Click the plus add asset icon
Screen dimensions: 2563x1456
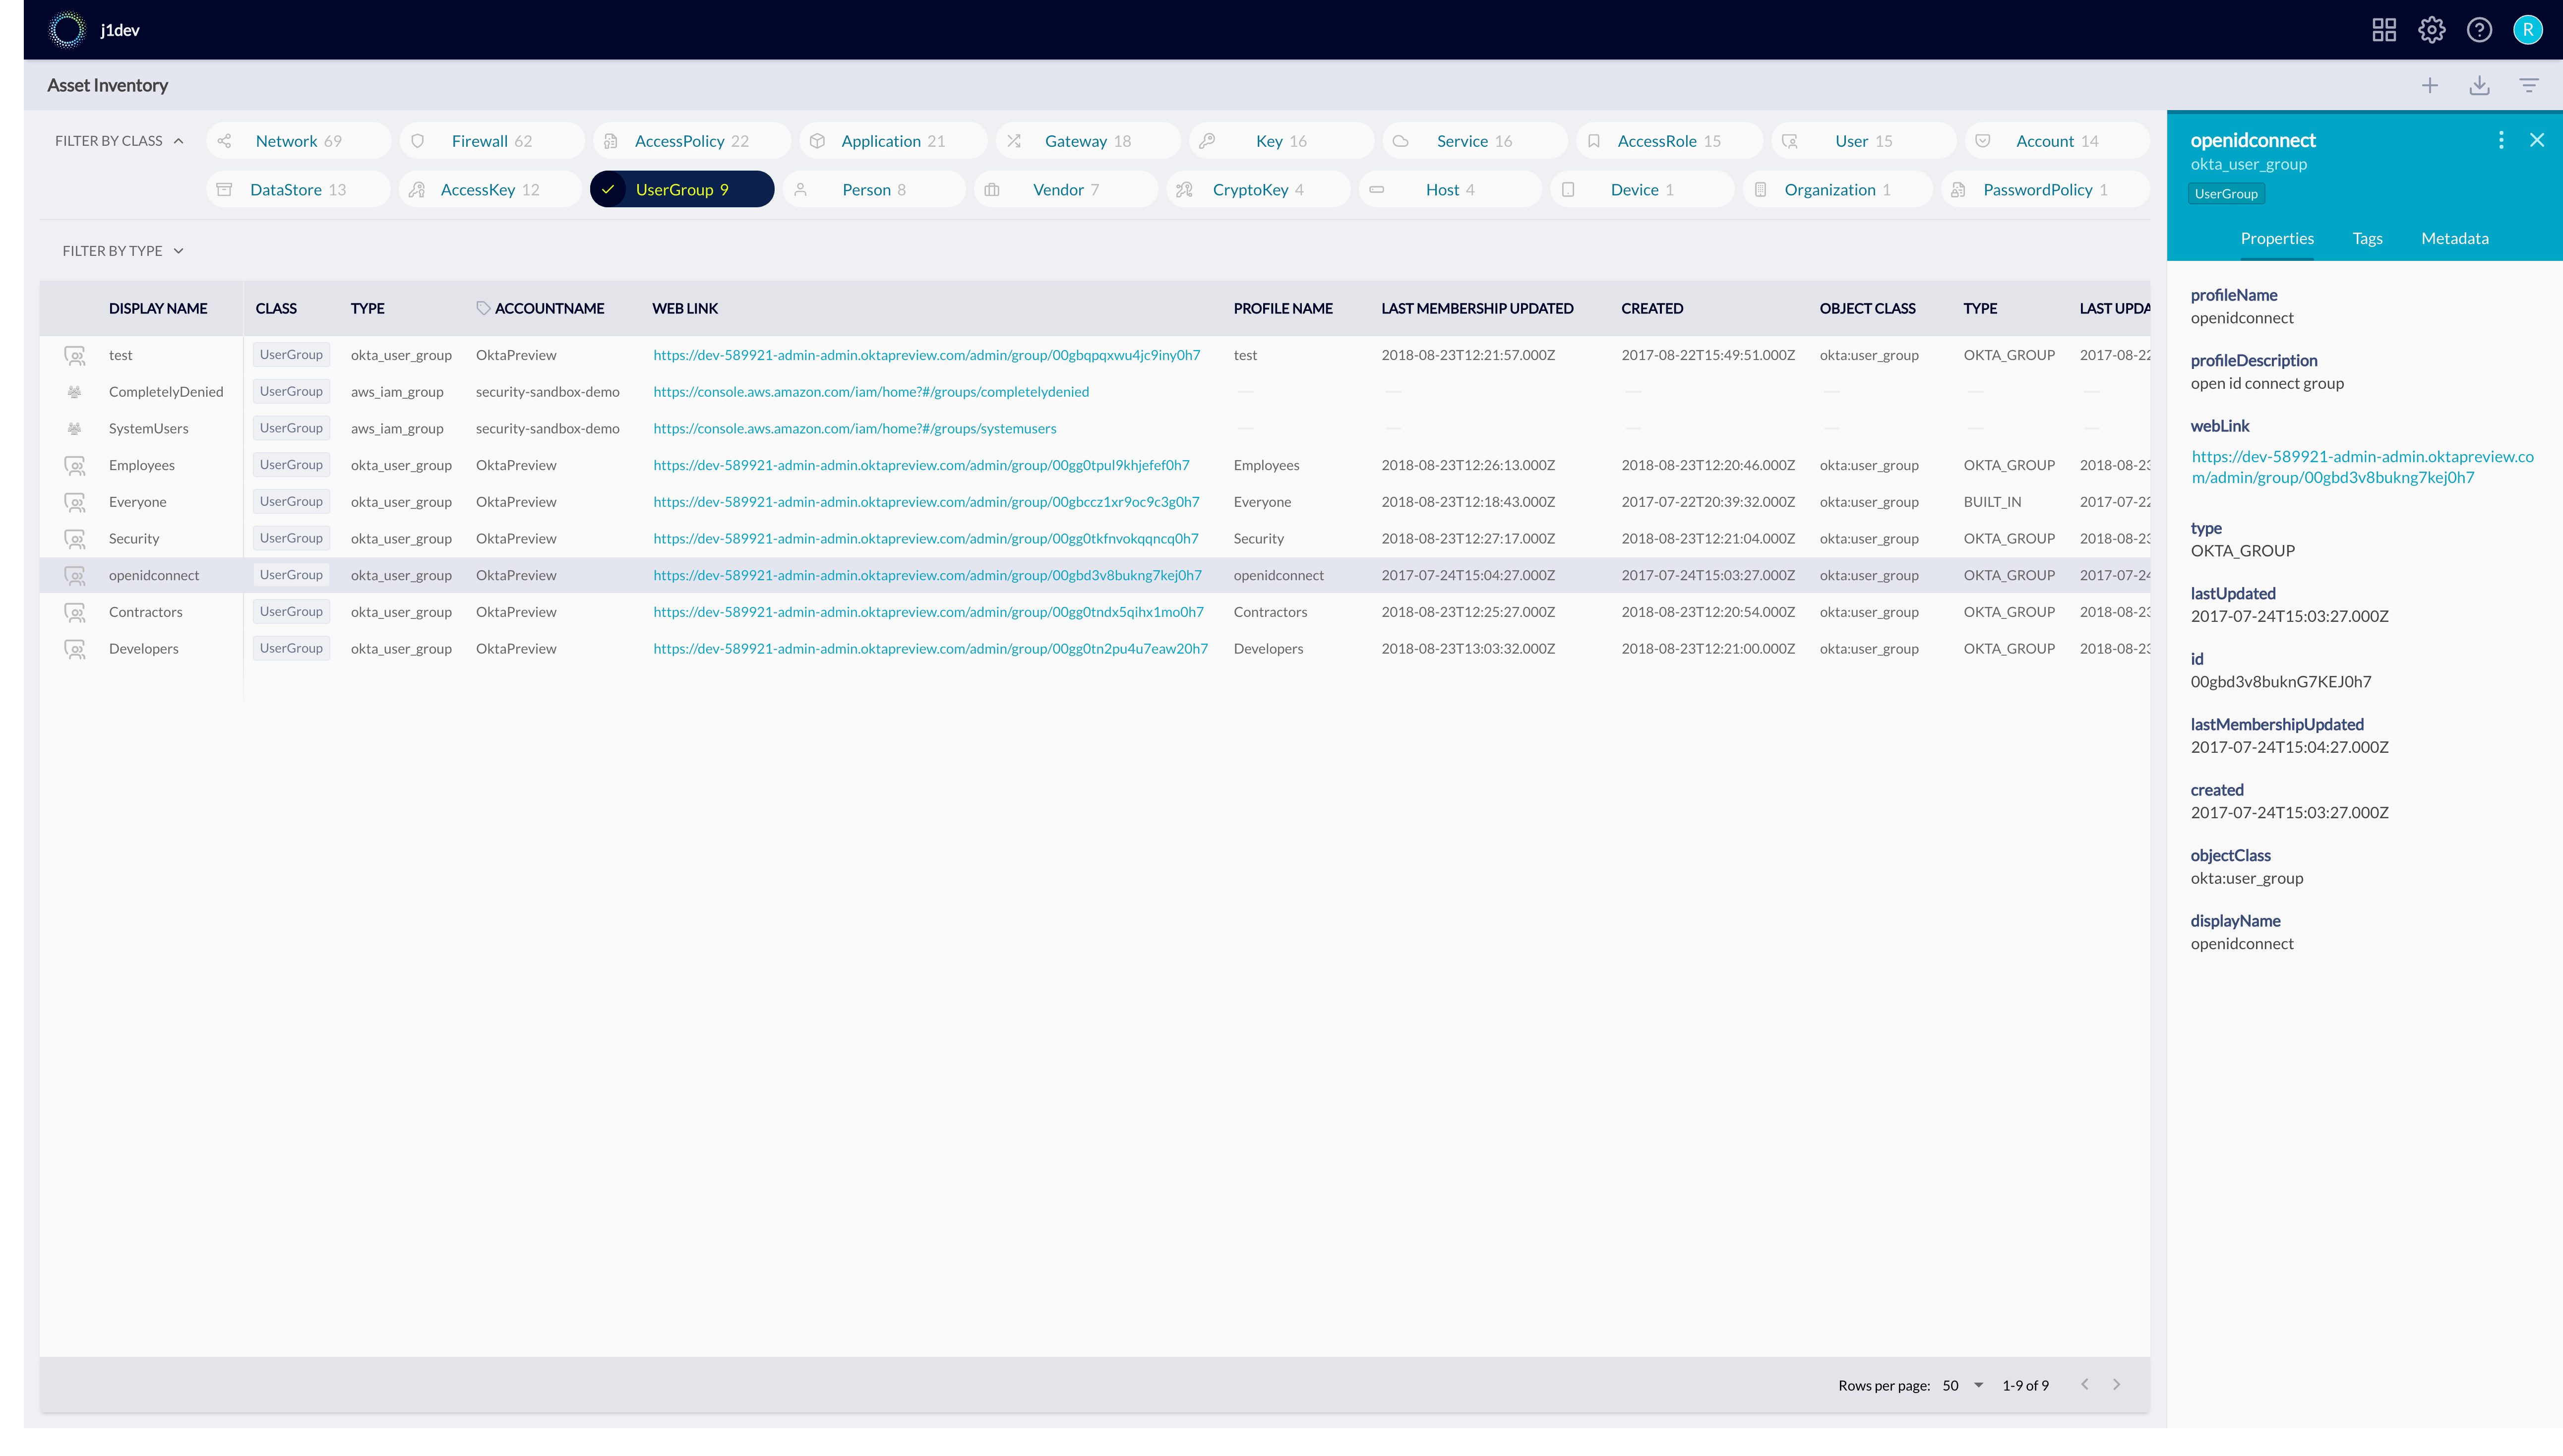pos(2430,86)
